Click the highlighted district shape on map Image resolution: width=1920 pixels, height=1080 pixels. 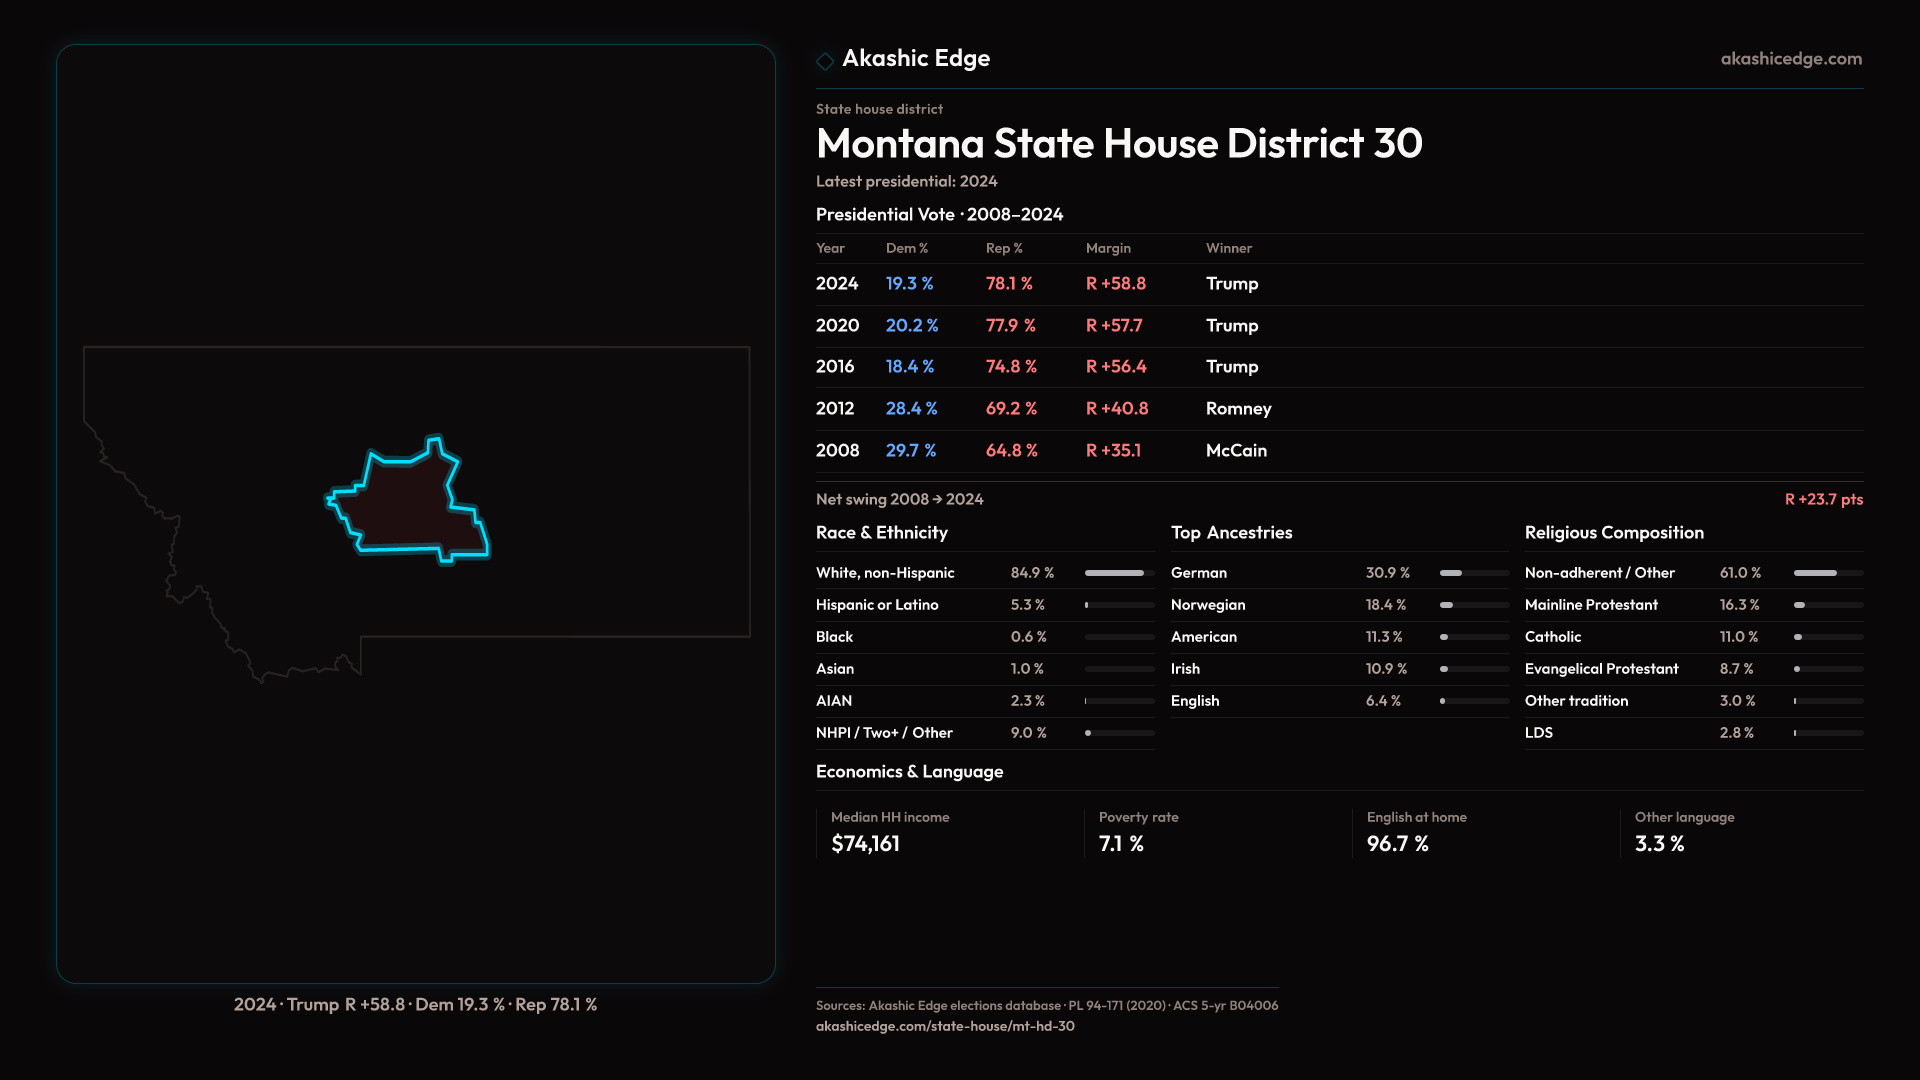coord(405,505)
